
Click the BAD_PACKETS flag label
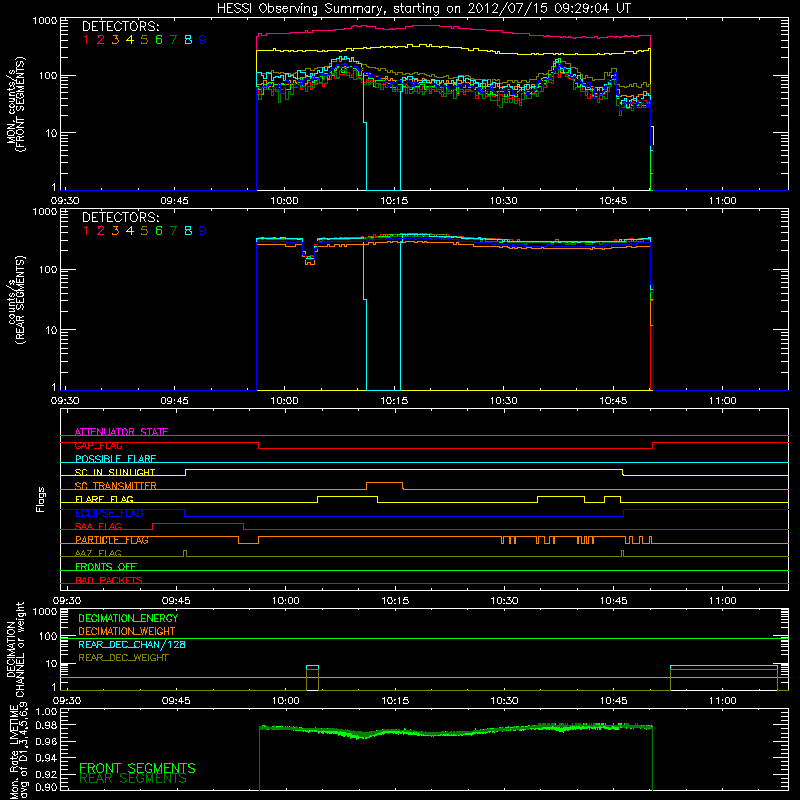click(x=109, y=580)
